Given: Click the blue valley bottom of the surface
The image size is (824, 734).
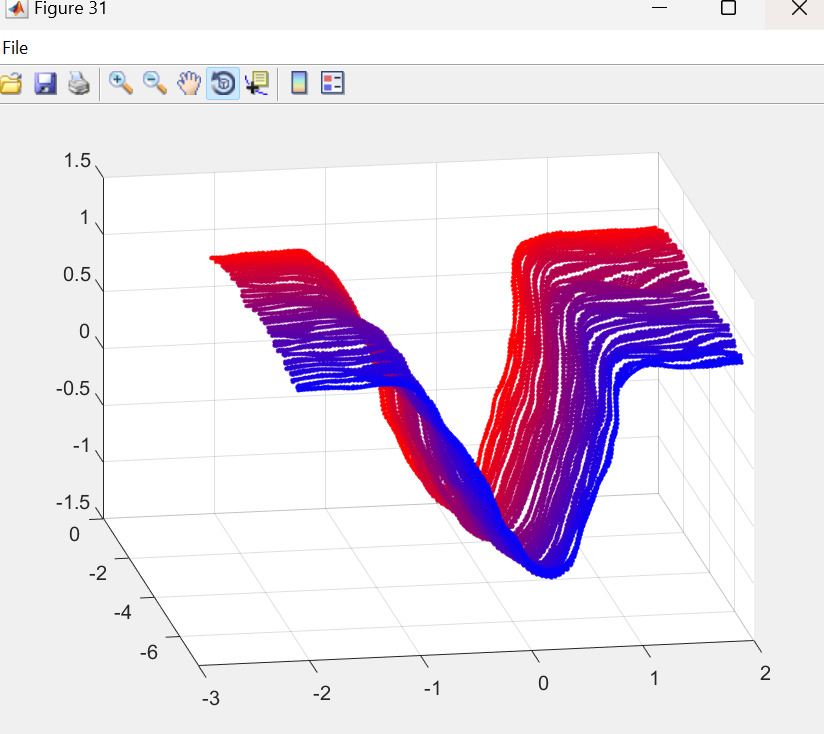Looking at the screenshot, I should tap(552, 565).
